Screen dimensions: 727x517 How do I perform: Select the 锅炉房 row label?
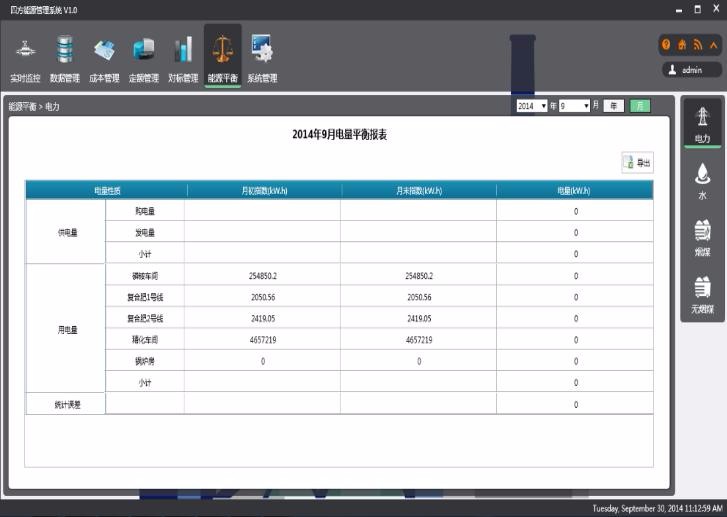145,361
